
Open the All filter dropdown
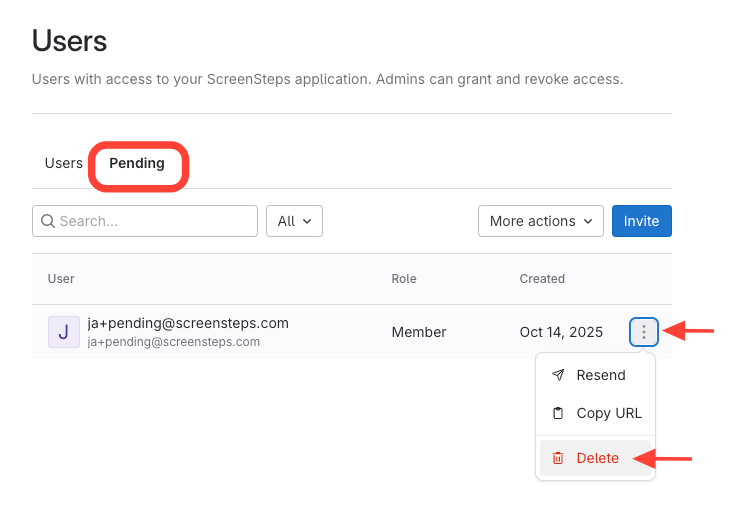pos(294,221)
